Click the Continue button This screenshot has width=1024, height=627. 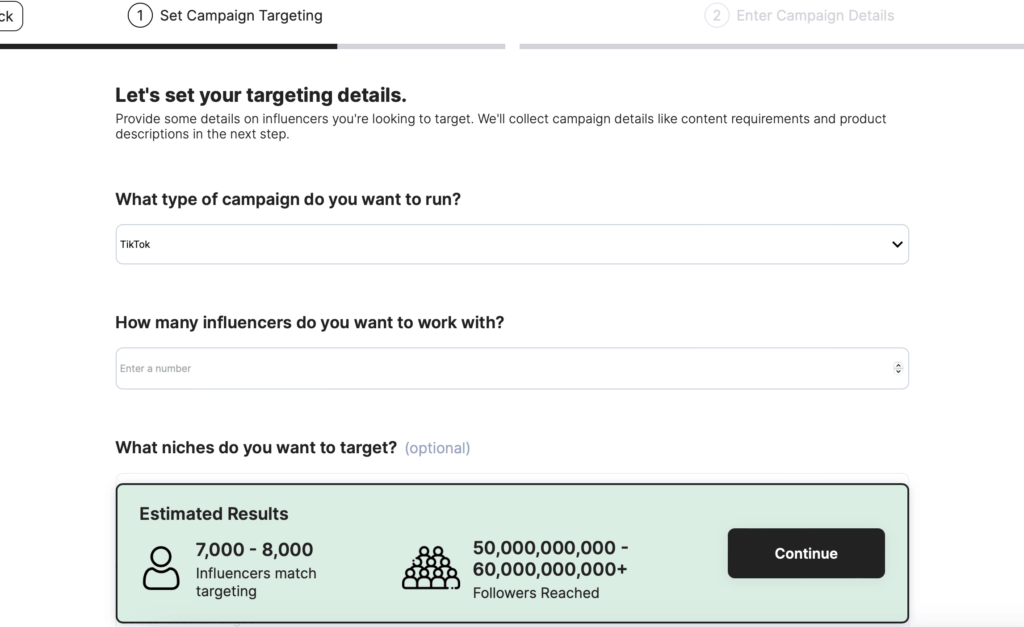pyautogui.click(x=806, y=553)
